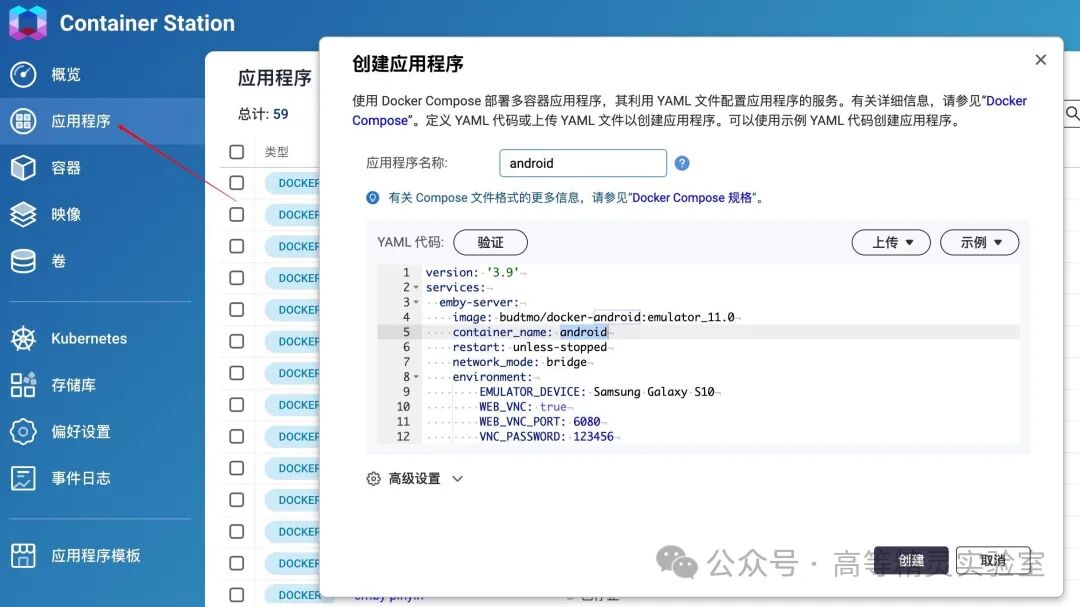Click the VNC_PASSWORD value 123456

coord(593,437)
